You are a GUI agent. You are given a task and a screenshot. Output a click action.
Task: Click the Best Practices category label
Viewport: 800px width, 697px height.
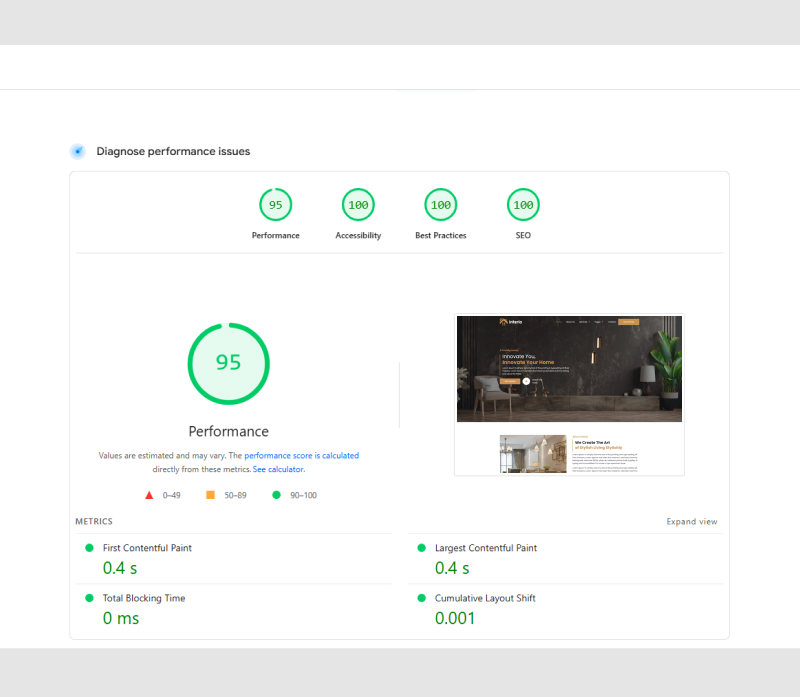440,236
